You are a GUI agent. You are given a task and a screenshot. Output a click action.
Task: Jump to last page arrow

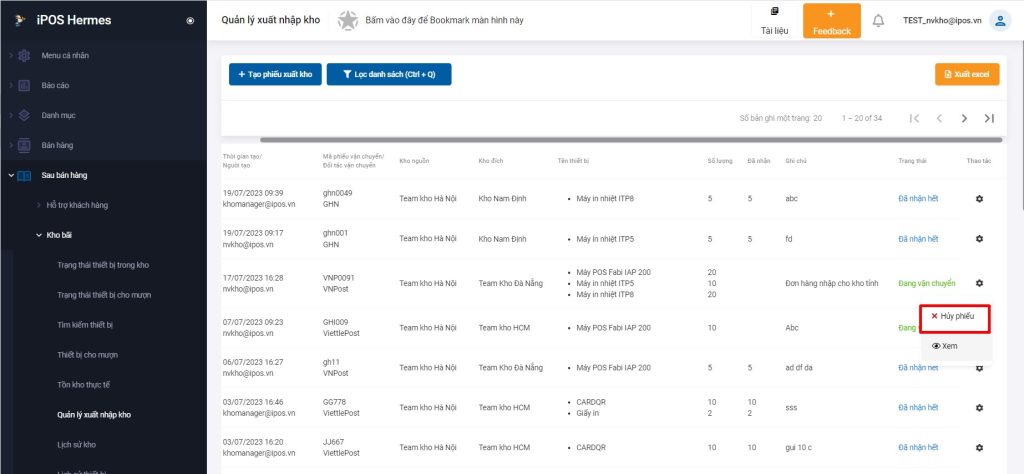click(989, 118)
